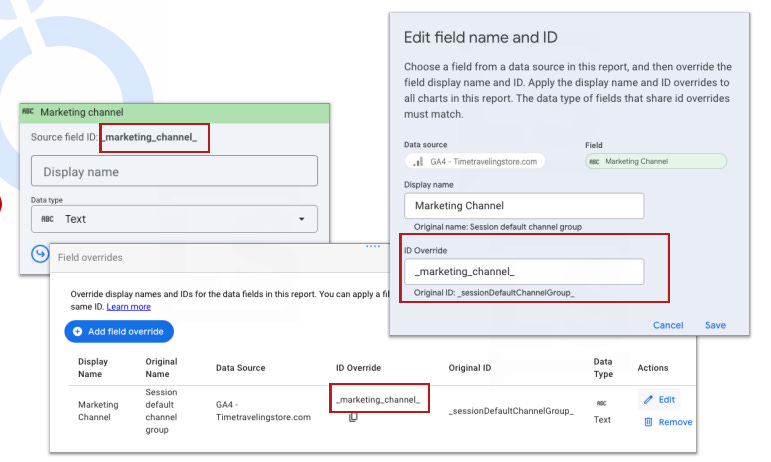Screen dimensions: 771x462
Task: Click the Original ID: _sessionDefaultChannelGroup_ note
Action: (x=494, y=292)
